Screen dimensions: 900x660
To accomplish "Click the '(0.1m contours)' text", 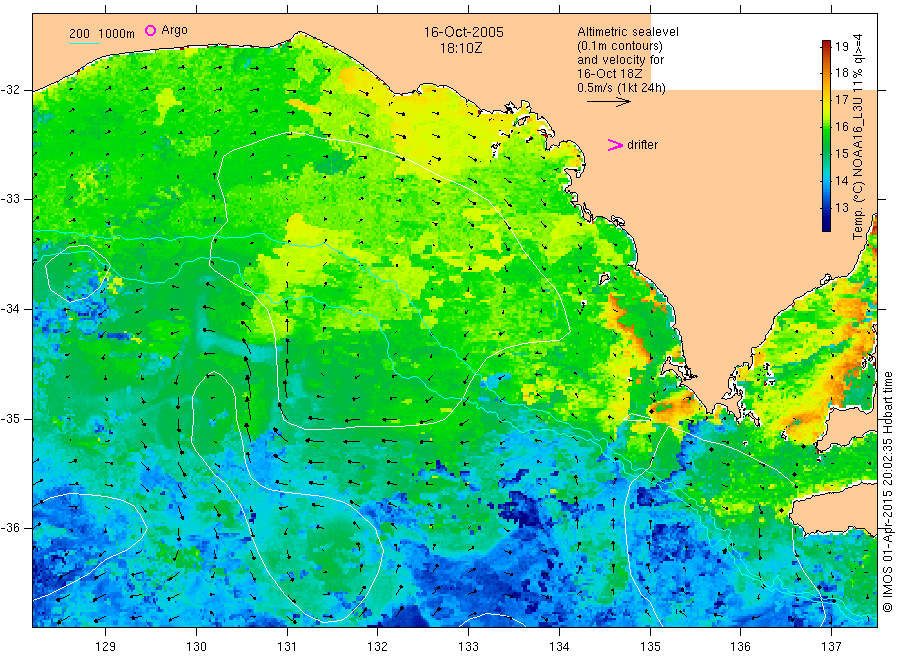I will click(620, 46).
